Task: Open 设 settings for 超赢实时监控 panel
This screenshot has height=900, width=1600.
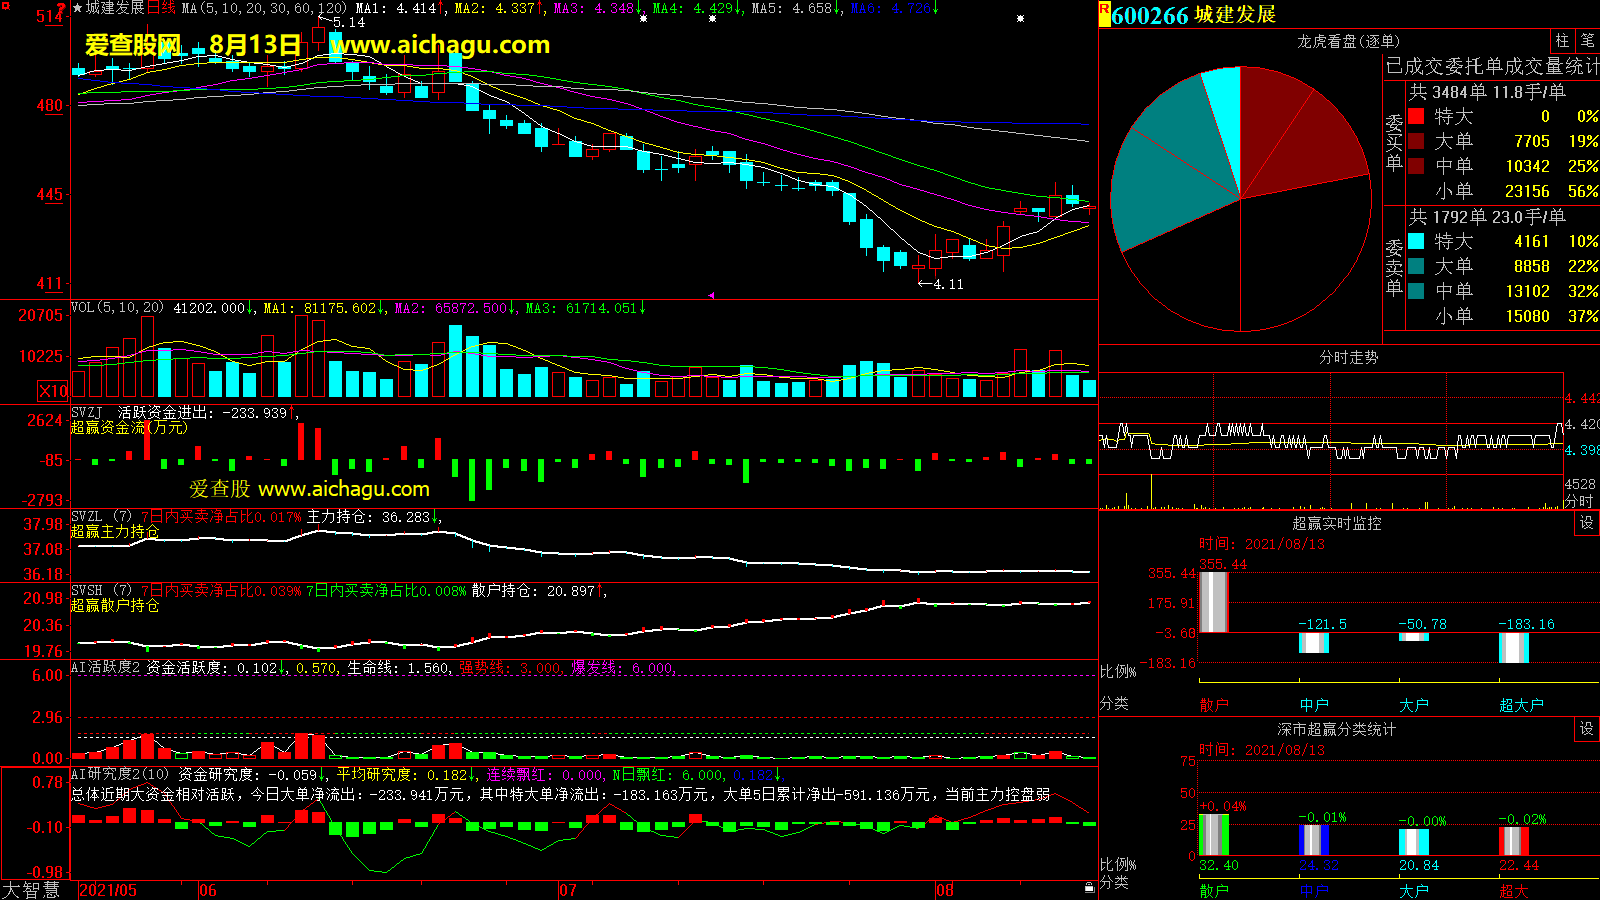Action: pyautogui.click(x=1586, y=523)
